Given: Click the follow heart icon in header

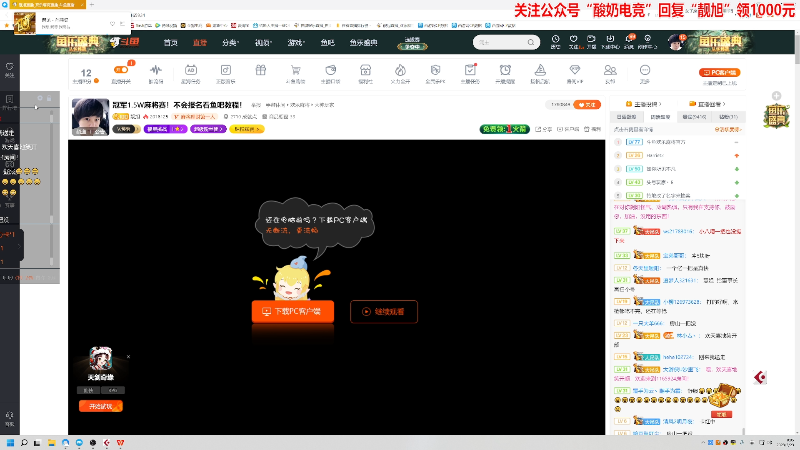Looking at the screenshot, I should pyautogui.click(x=573, y=41).
